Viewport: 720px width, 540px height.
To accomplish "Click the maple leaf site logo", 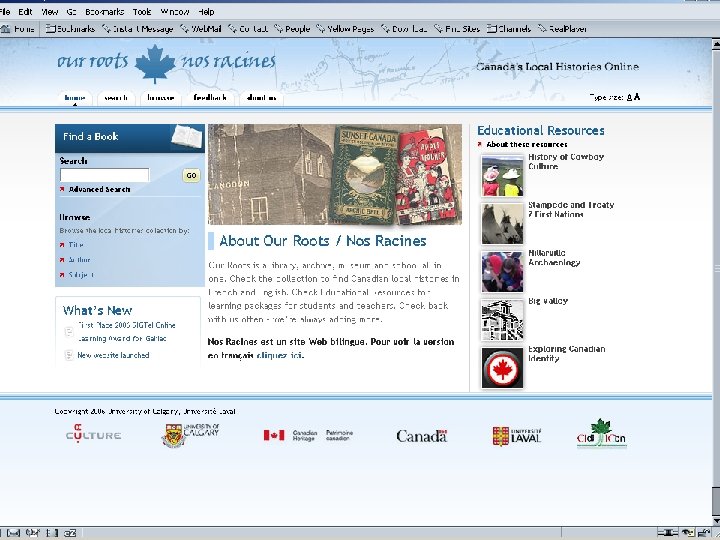I will click(x=155, y=63).
